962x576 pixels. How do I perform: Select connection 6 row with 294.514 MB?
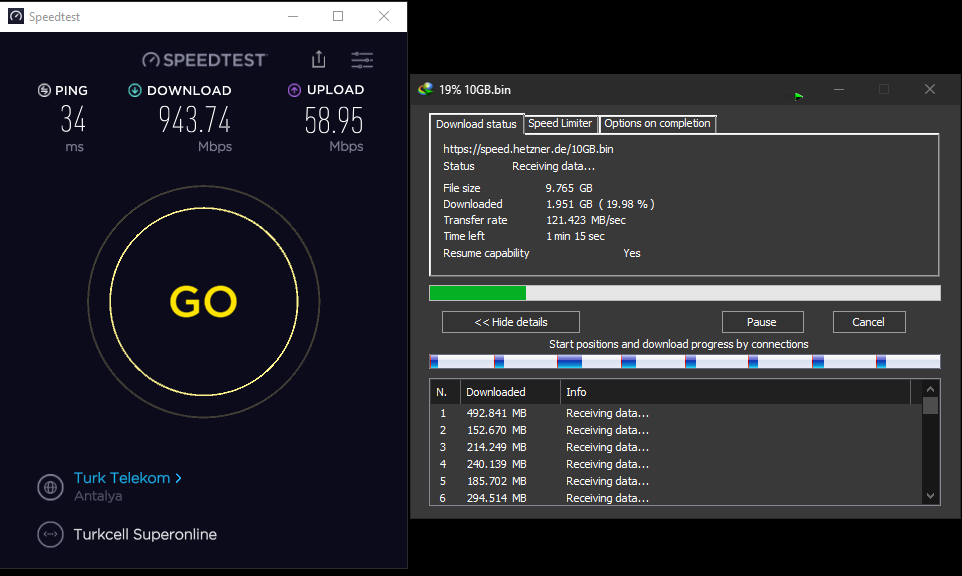click(x=676, y=498)
